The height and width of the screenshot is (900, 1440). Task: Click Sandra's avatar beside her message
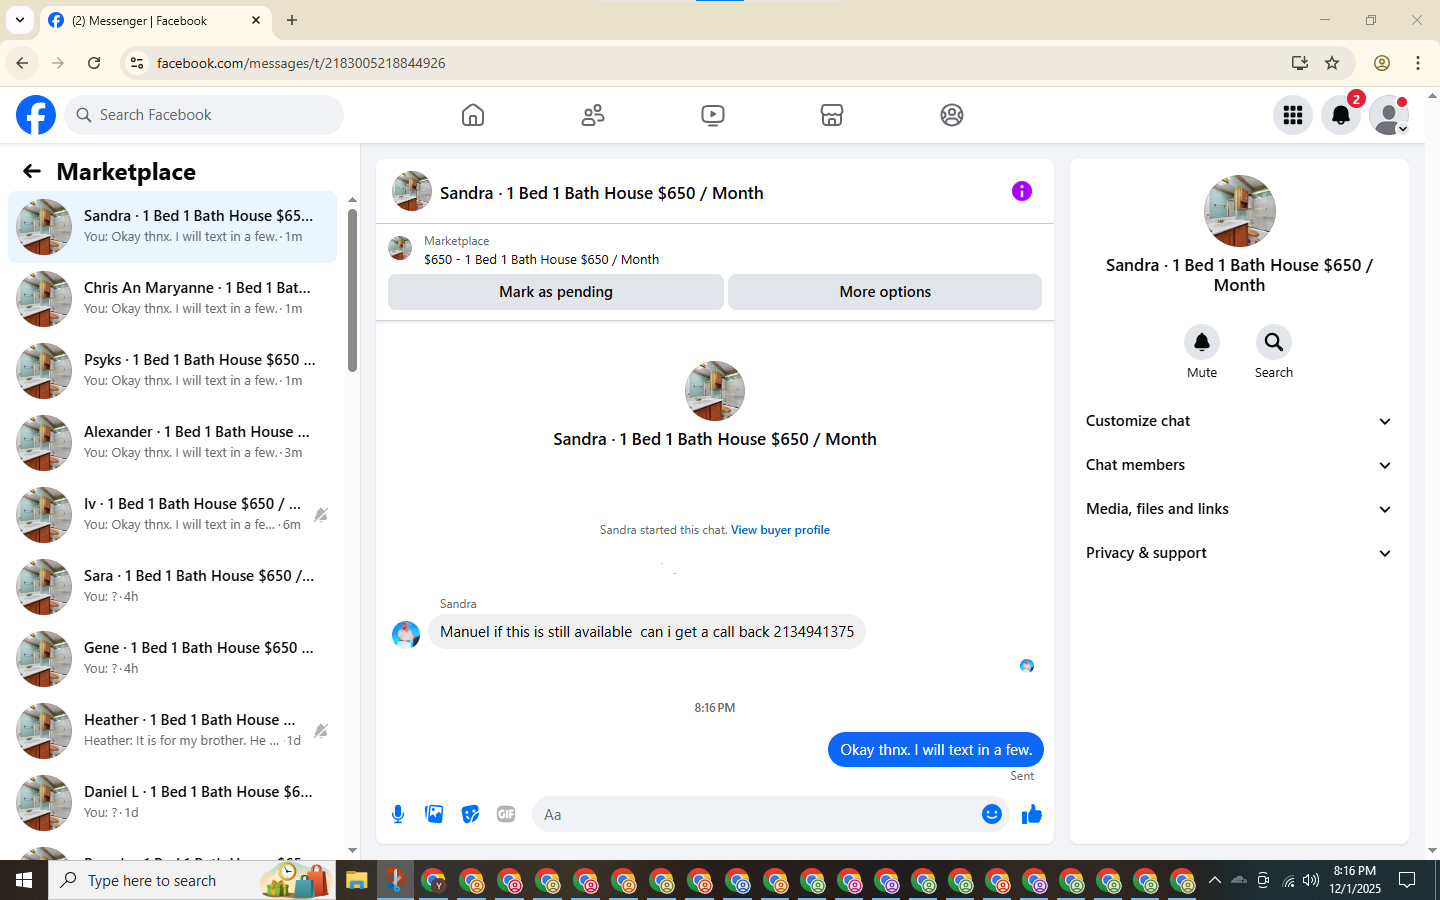(x=406, y=635)
